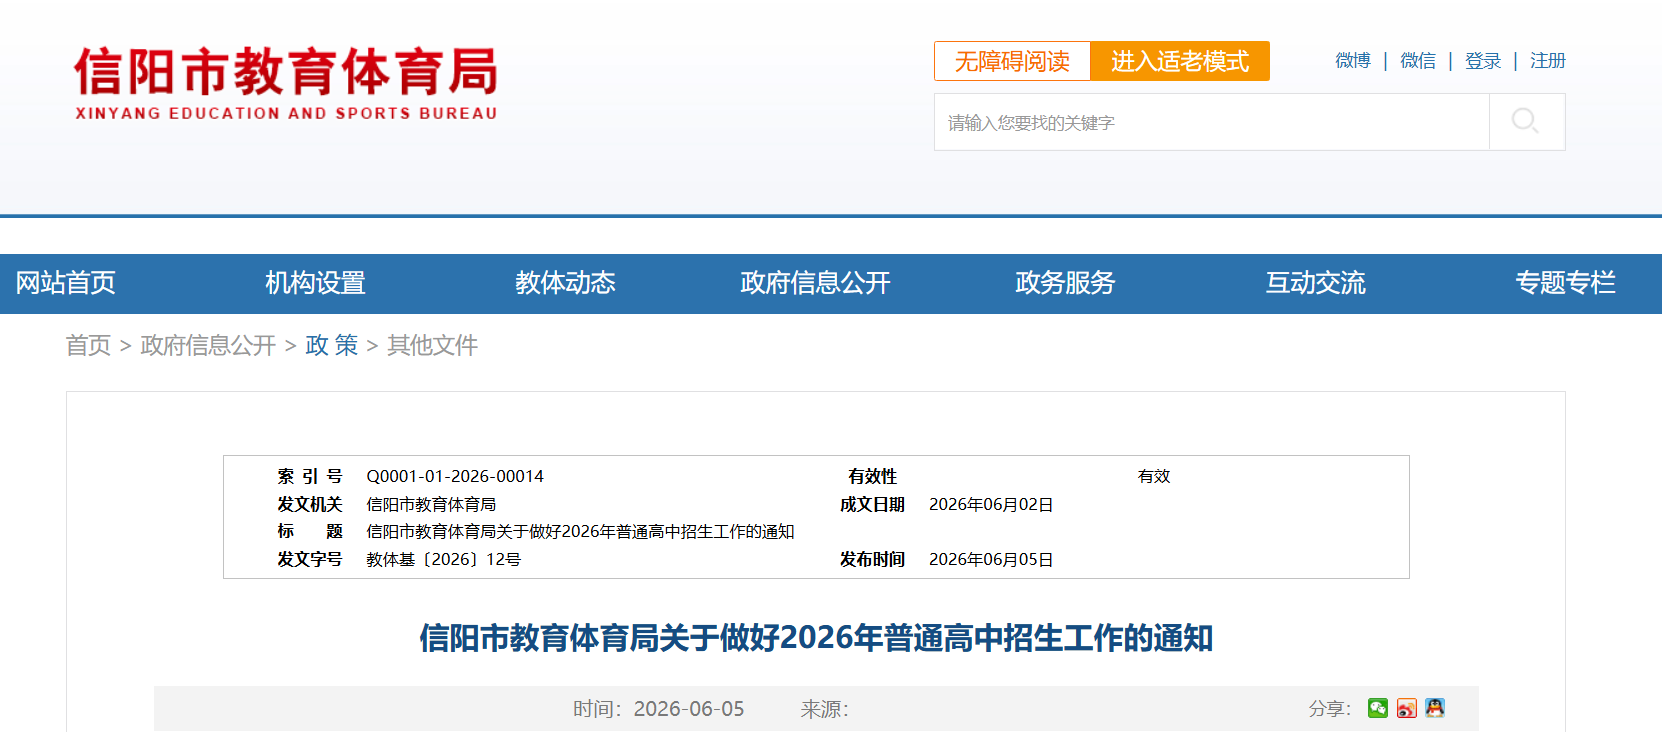Click the 信阳市教育体育局 site logo
1662x732 pixels.
[286, 84]
